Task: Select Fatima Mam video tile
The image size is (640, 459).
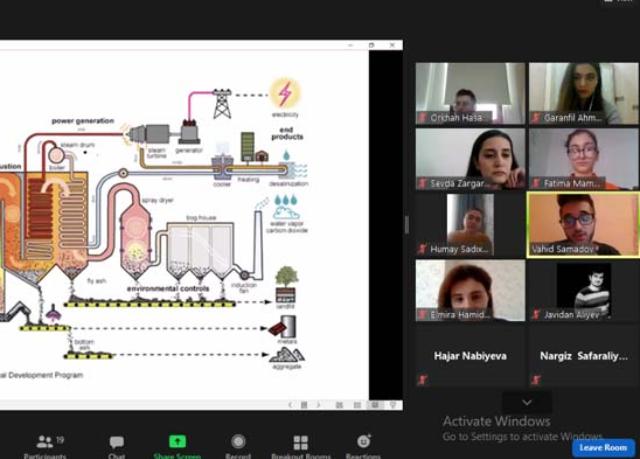Action: pyautogui.click(x=584, y=159)
